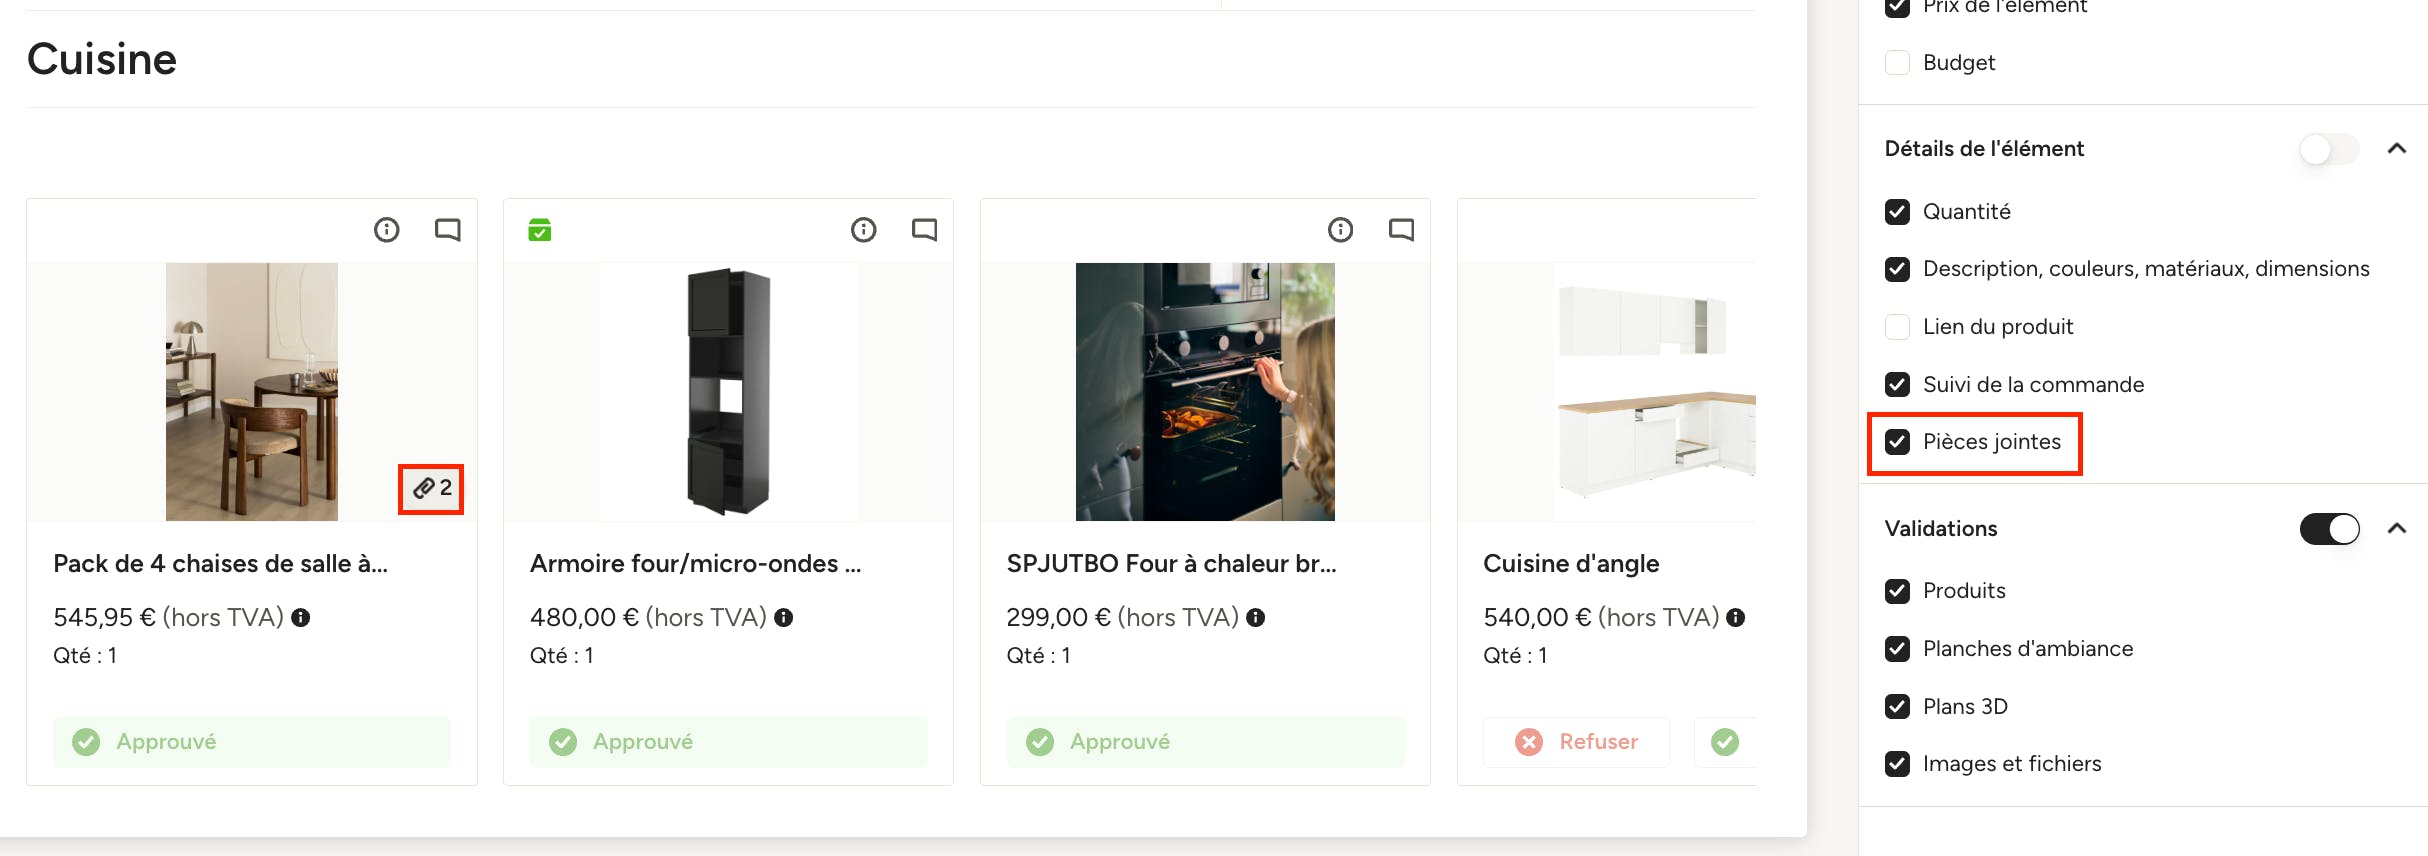Approve Cuisine d'angle with green check button
The image size is (2428, 856).
click(x=1725, y=742)
